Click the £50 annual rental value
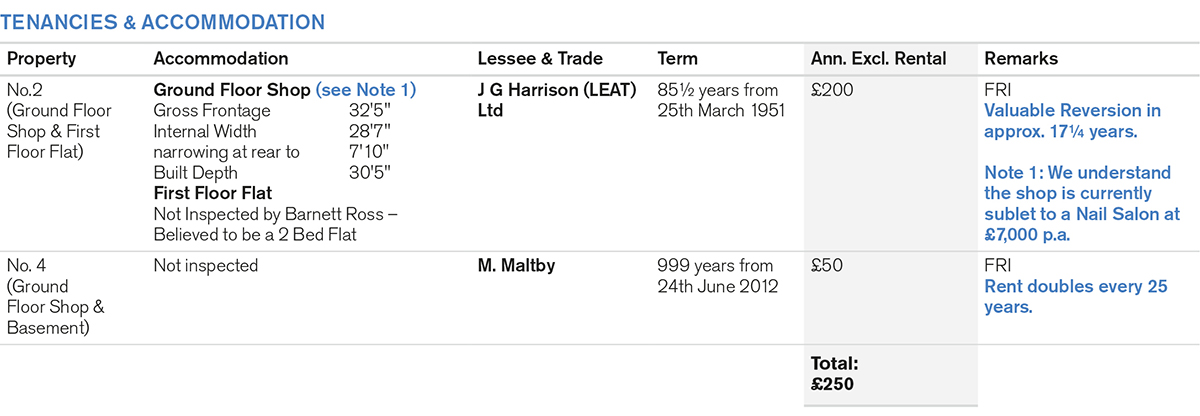Screen dimensions: 1200x416 click(x=826, y=266)
